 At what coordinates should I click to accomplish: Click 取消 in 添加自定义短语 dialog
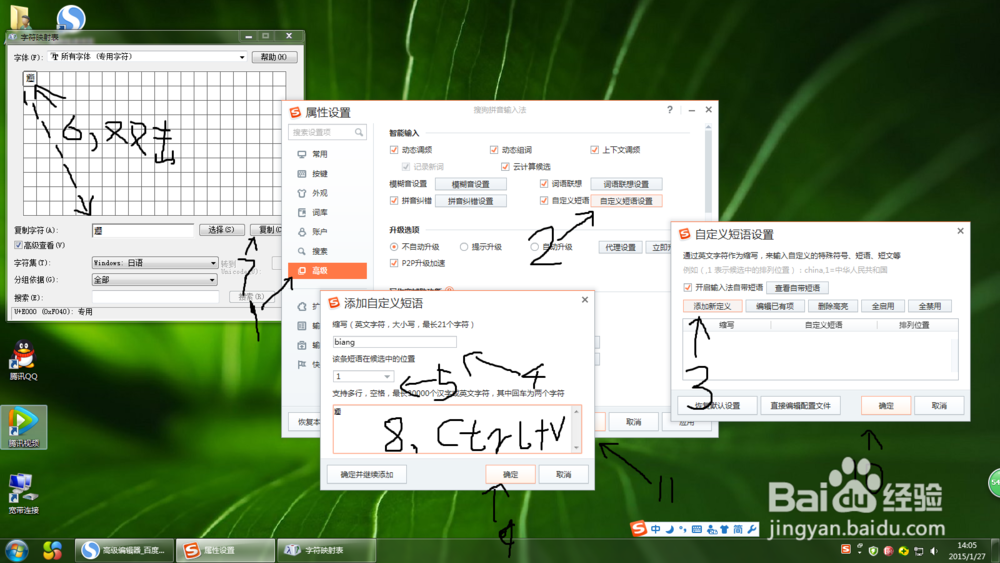(563, 474)
